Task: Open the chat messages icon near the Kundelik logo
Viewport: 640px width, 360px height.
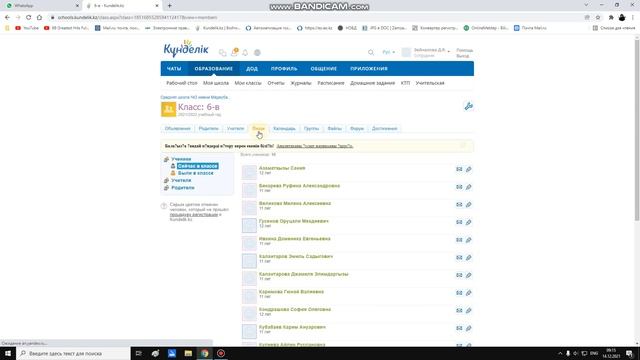Action: coord(222,53)
